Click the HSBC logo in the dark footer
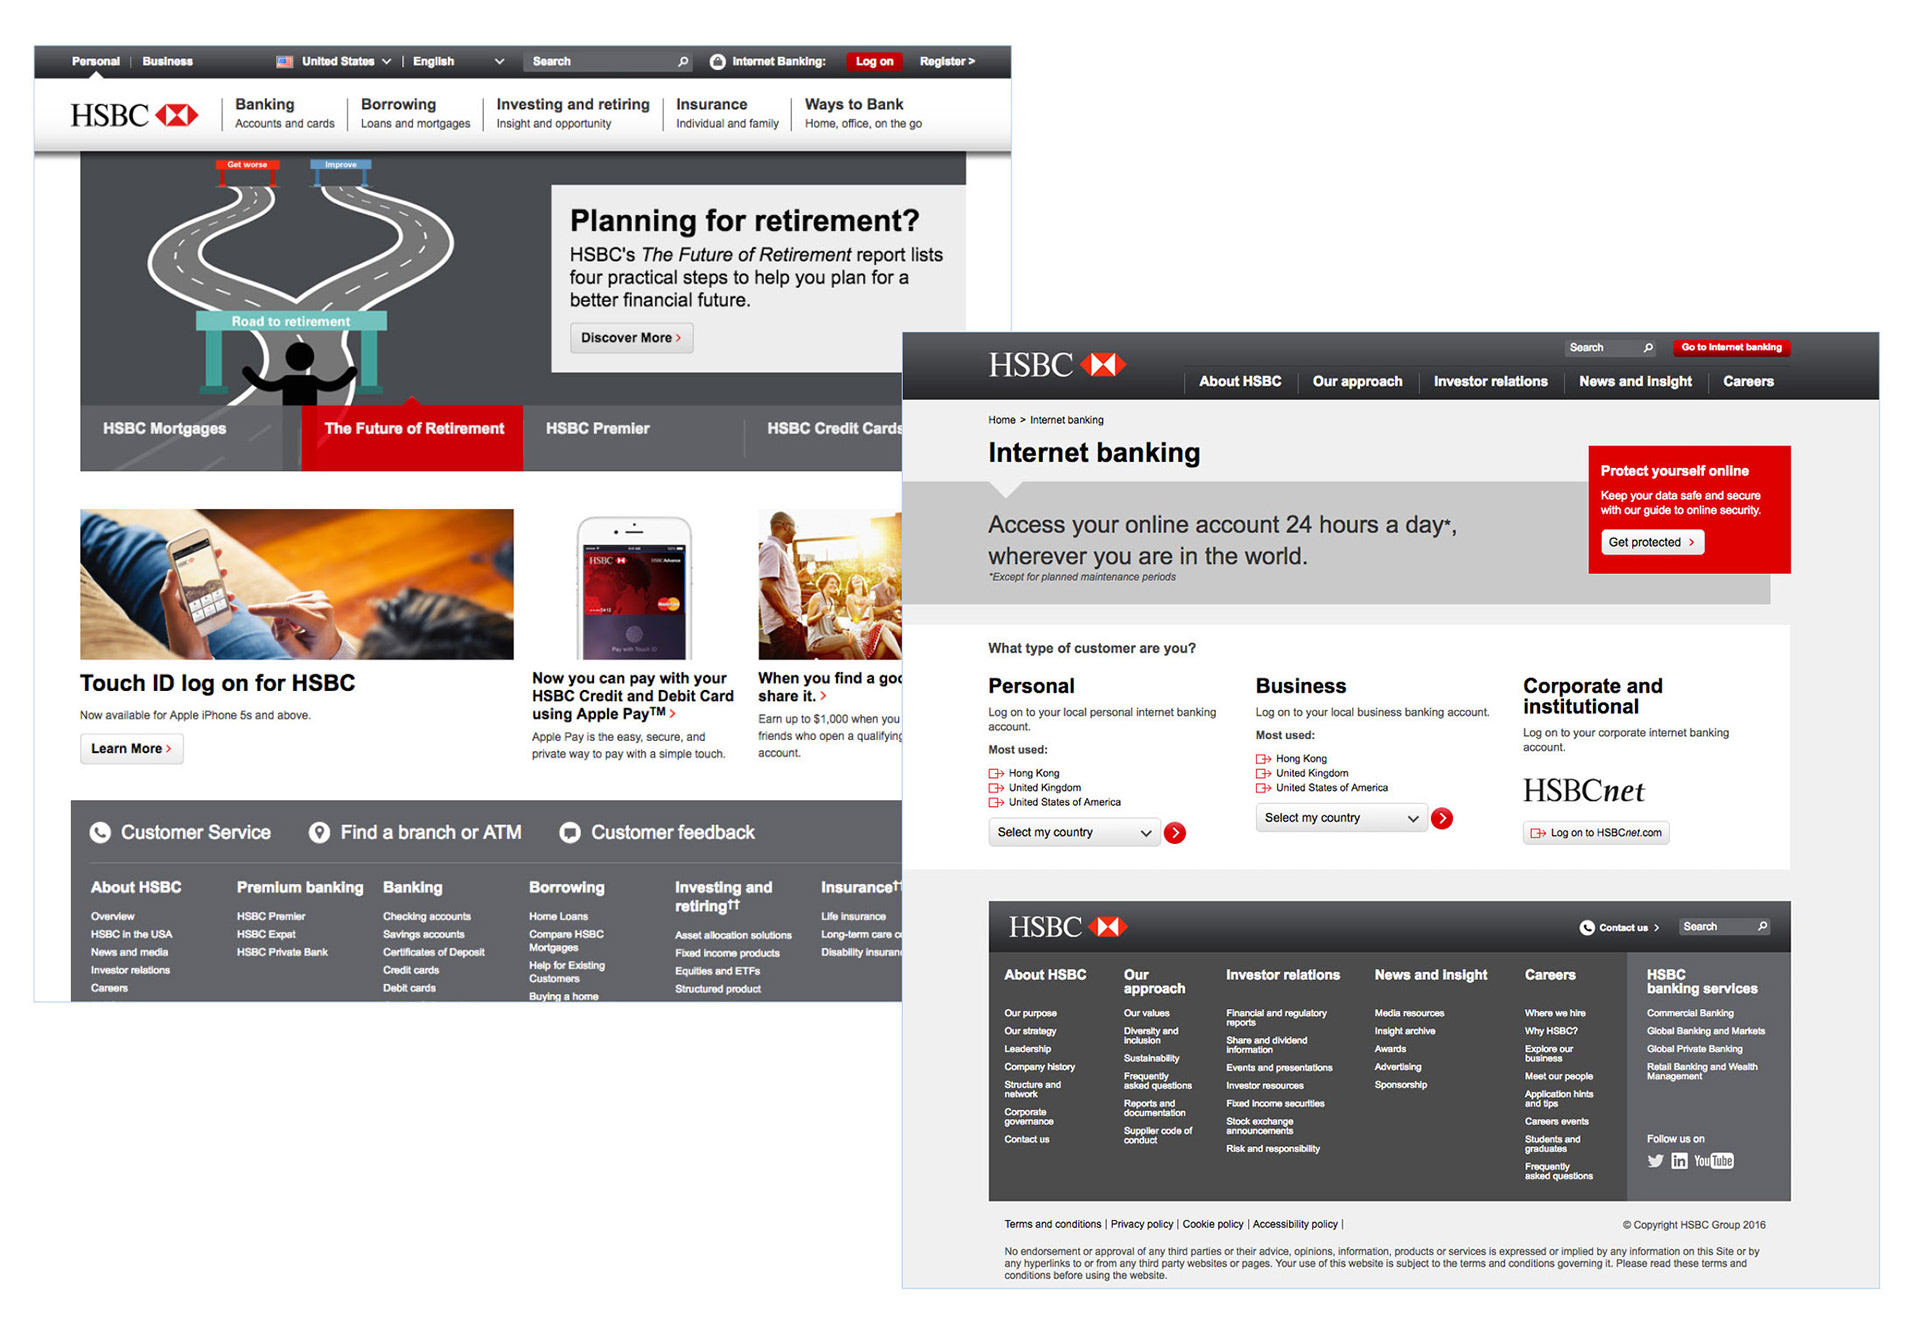Viewport: 1920px width, 1325px height. coord(1067,927)
